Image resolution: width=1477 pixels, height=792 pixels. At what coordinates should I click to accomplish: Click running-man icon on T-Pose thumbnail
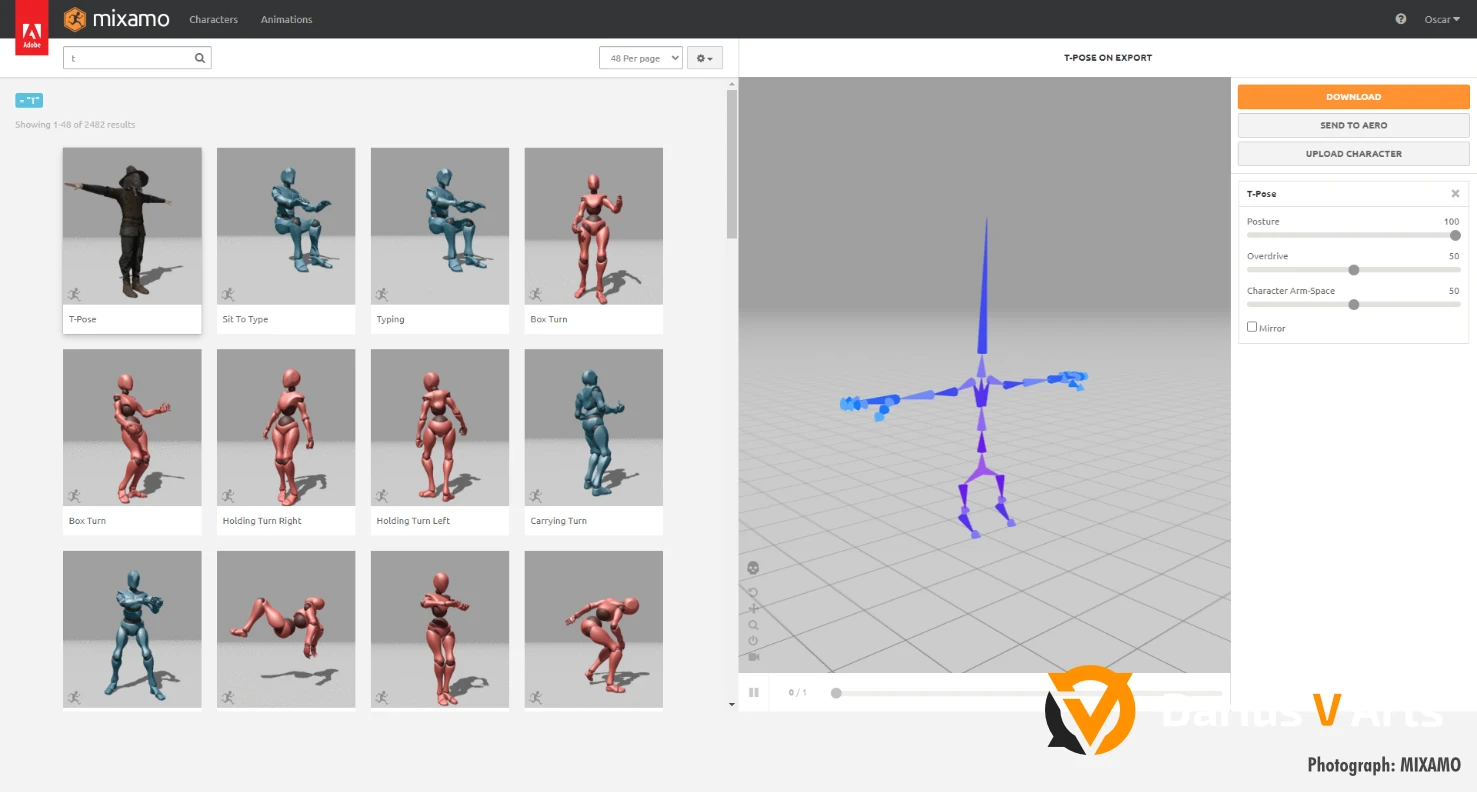tap(74, 294)
